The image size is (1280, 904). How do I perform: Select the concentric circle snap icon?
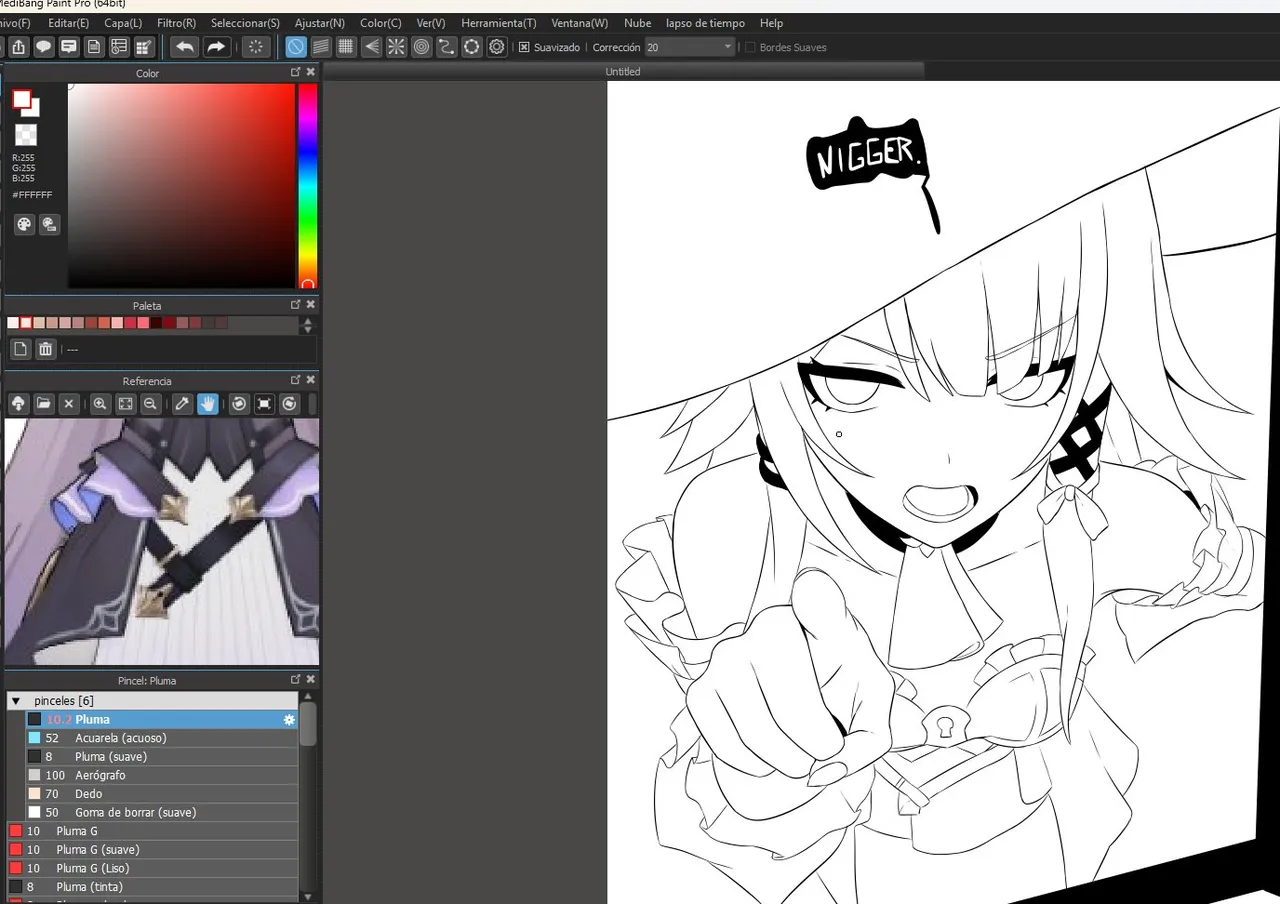click(x=421, y=47)
